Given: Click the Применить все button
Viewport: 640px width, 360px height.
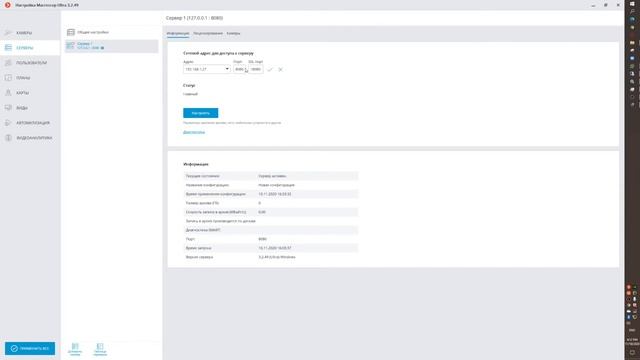Looking at the screenshot, I should pyautogui.click(x=30, y=349).
